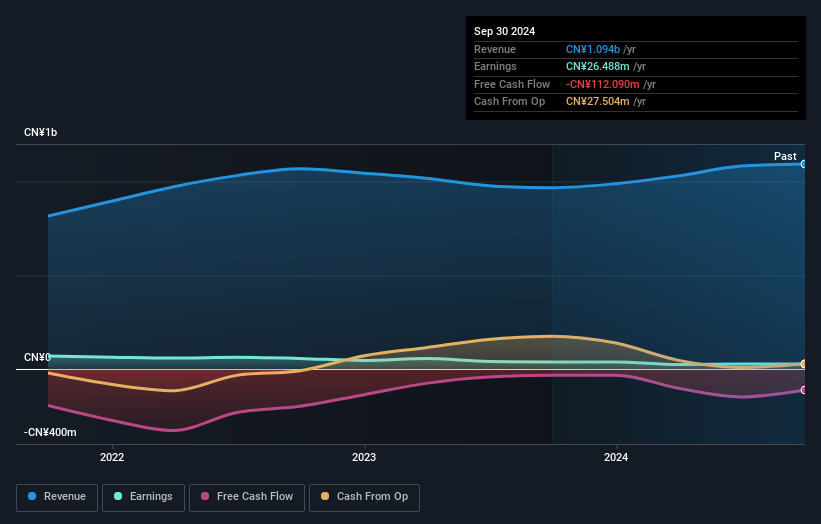Click the 2024 x-axis label

pos(616,458)
